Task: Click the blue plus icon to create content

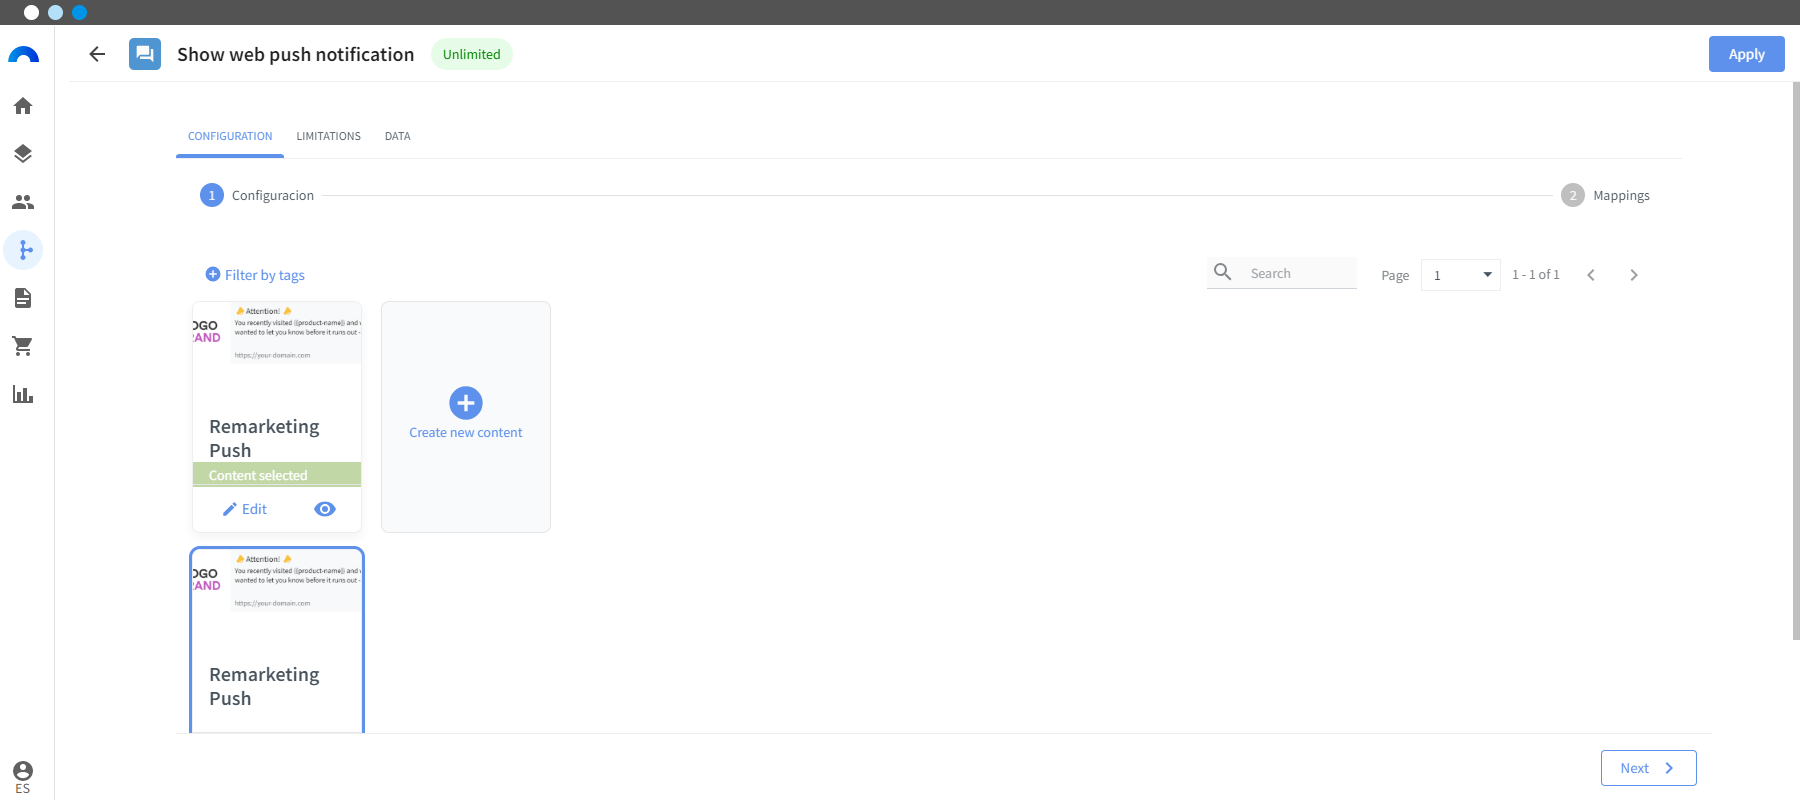Action: 466,403
